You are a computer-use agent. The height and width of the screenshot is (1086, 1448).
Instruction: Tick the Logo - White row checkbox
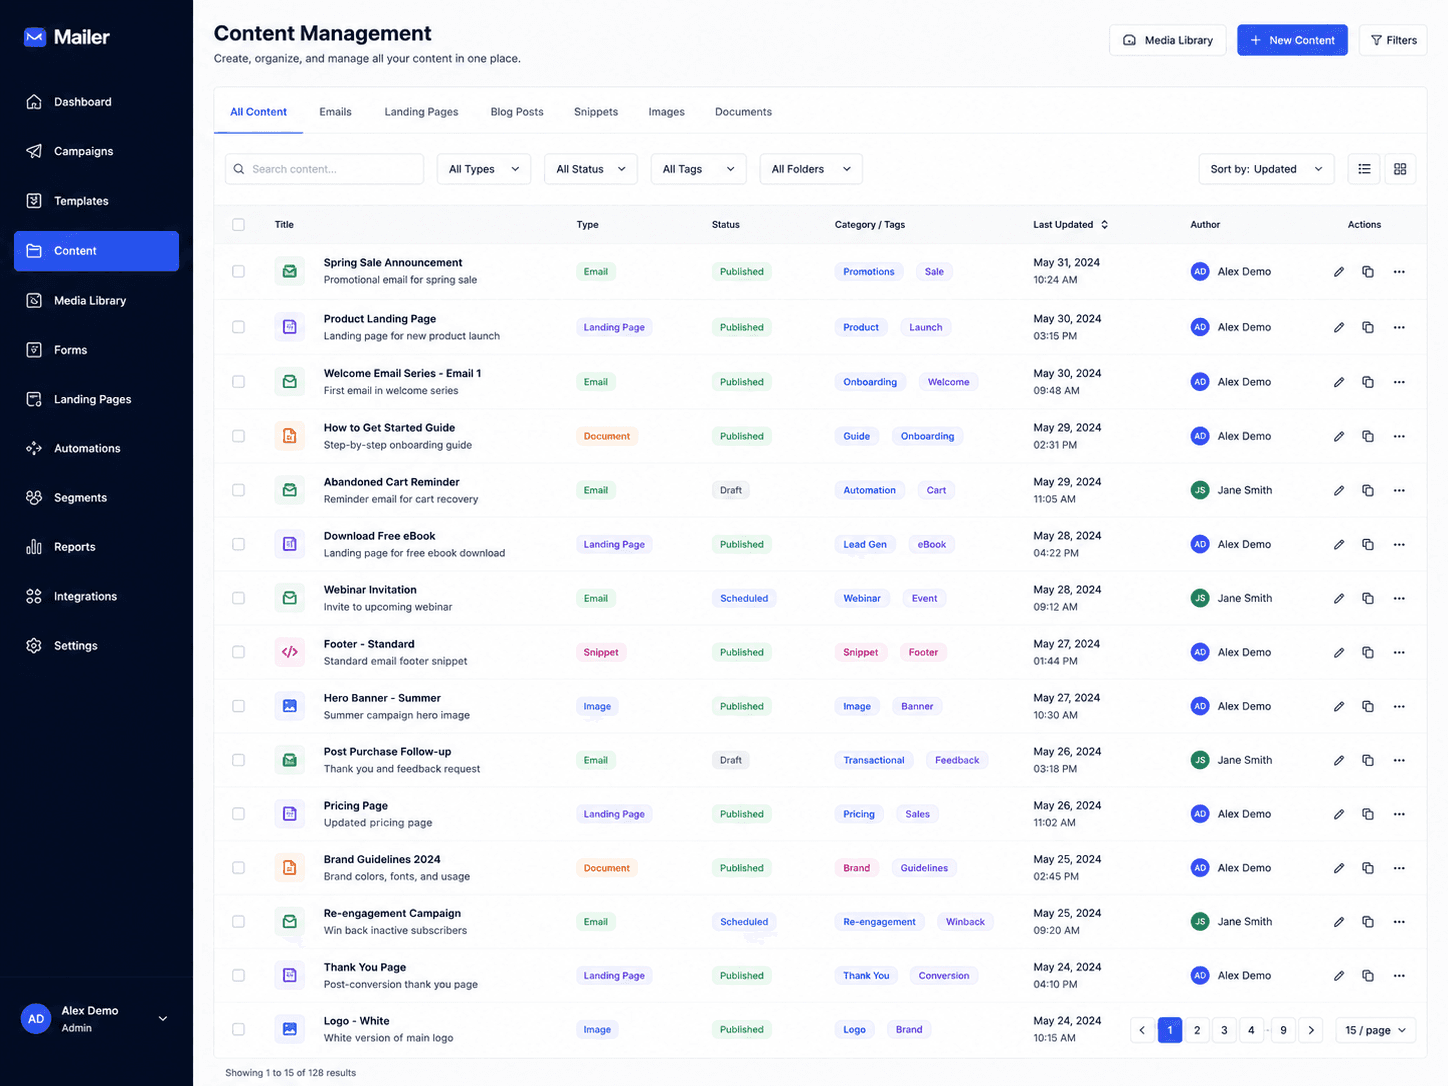pos(238,1029)
